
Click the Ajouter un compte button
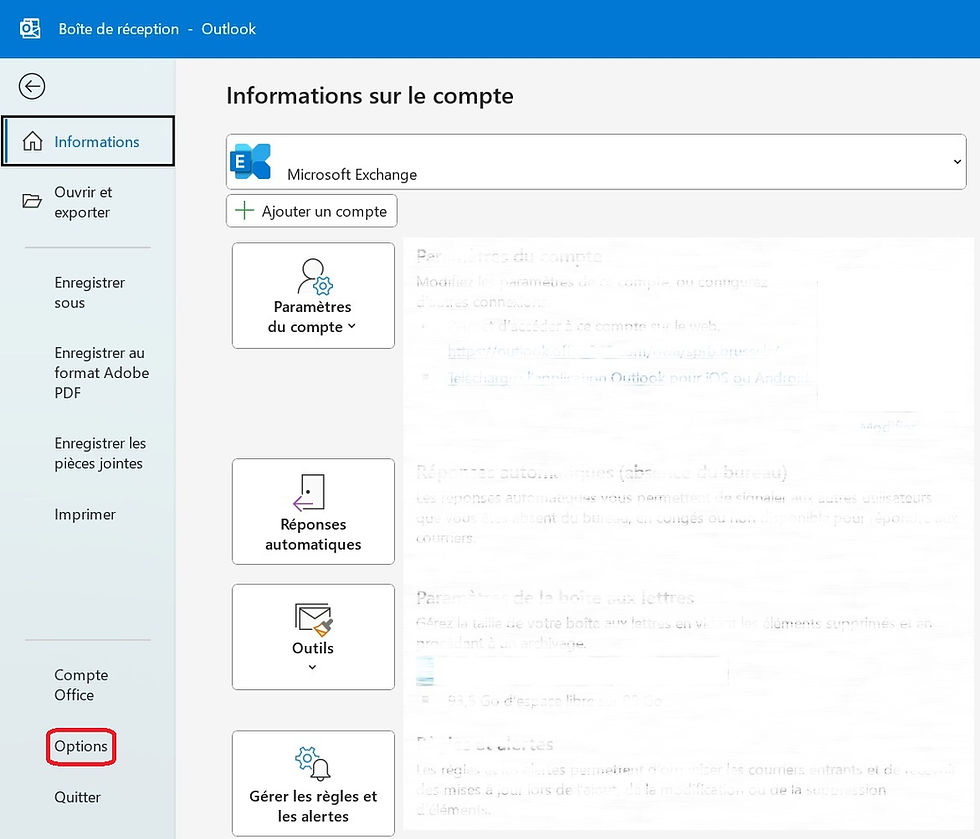pos(311,211)
